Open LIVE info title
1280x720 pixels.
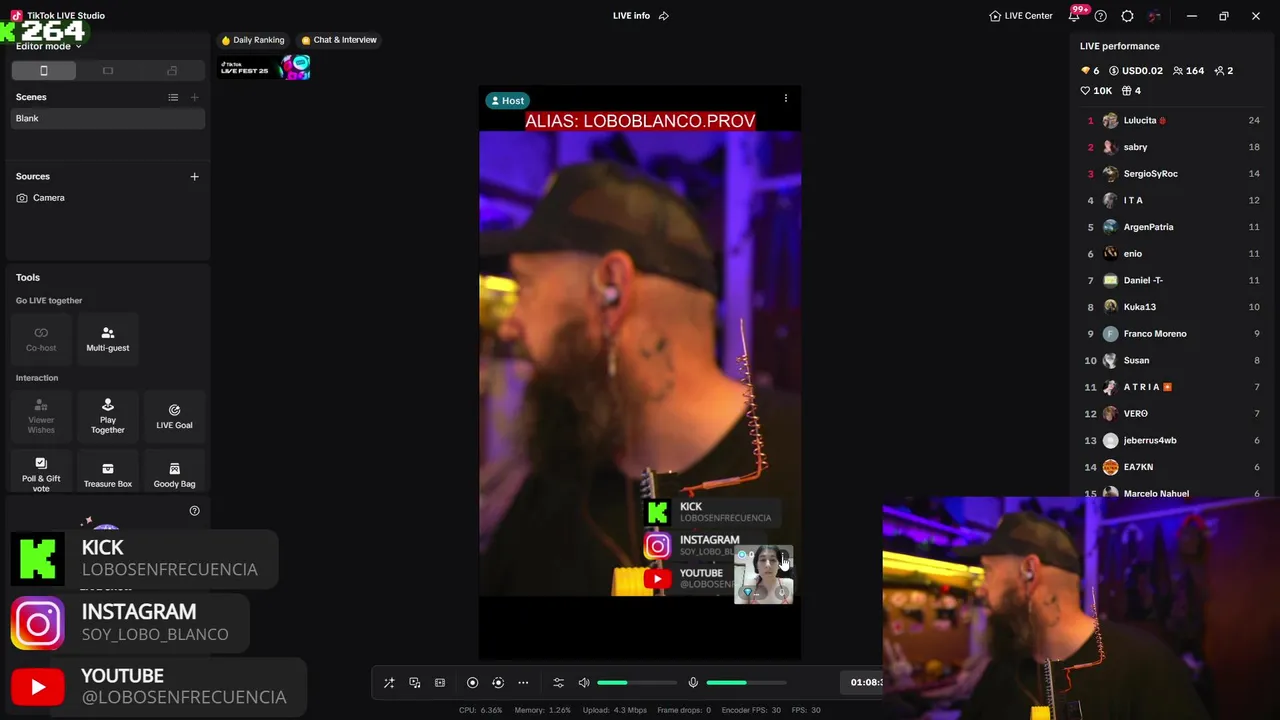click(631, 16)
